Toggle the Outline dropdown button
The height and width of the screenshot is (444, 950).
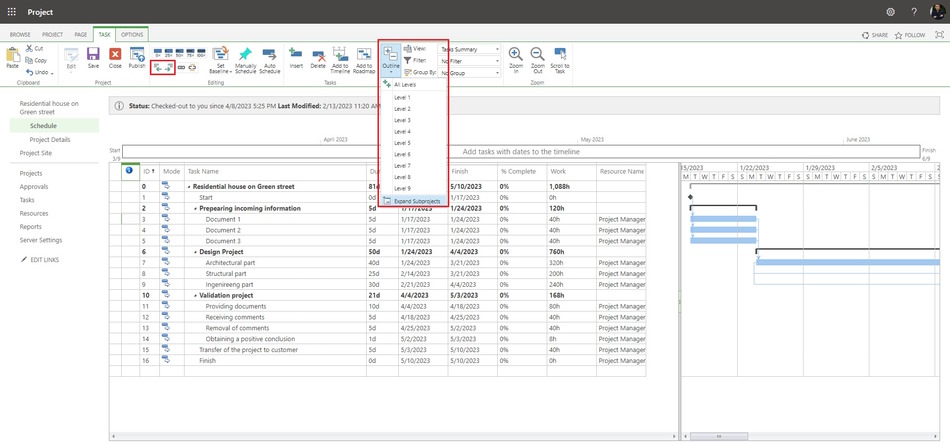[x=391, y=59]
